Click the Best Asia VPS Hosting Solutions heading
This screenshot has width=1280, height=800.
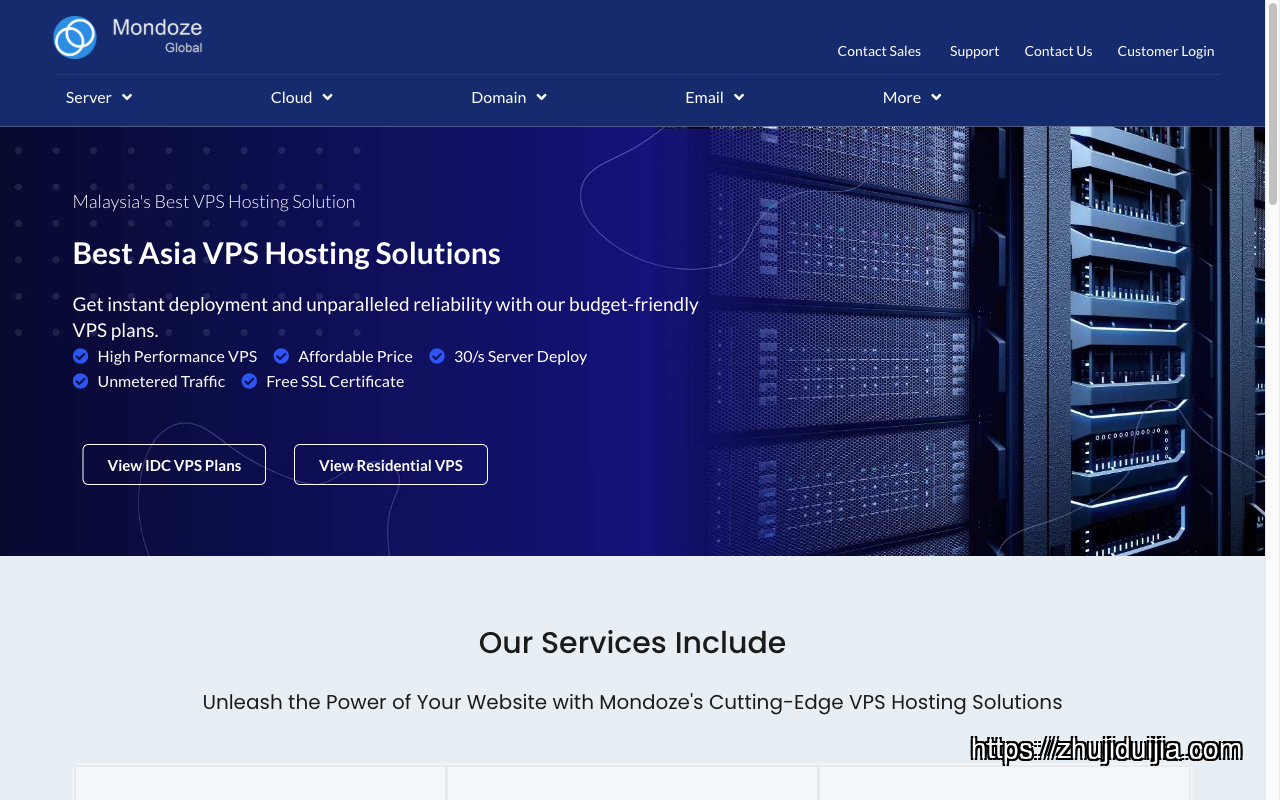(x=286, y=253)
